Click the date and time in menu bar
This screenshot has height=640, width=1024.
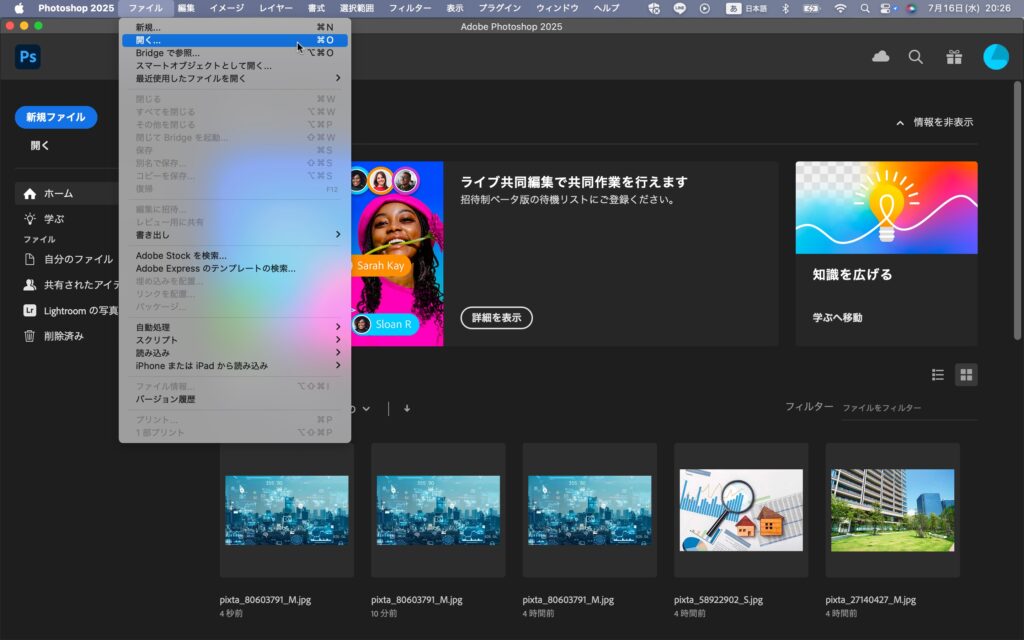[969, 8]
